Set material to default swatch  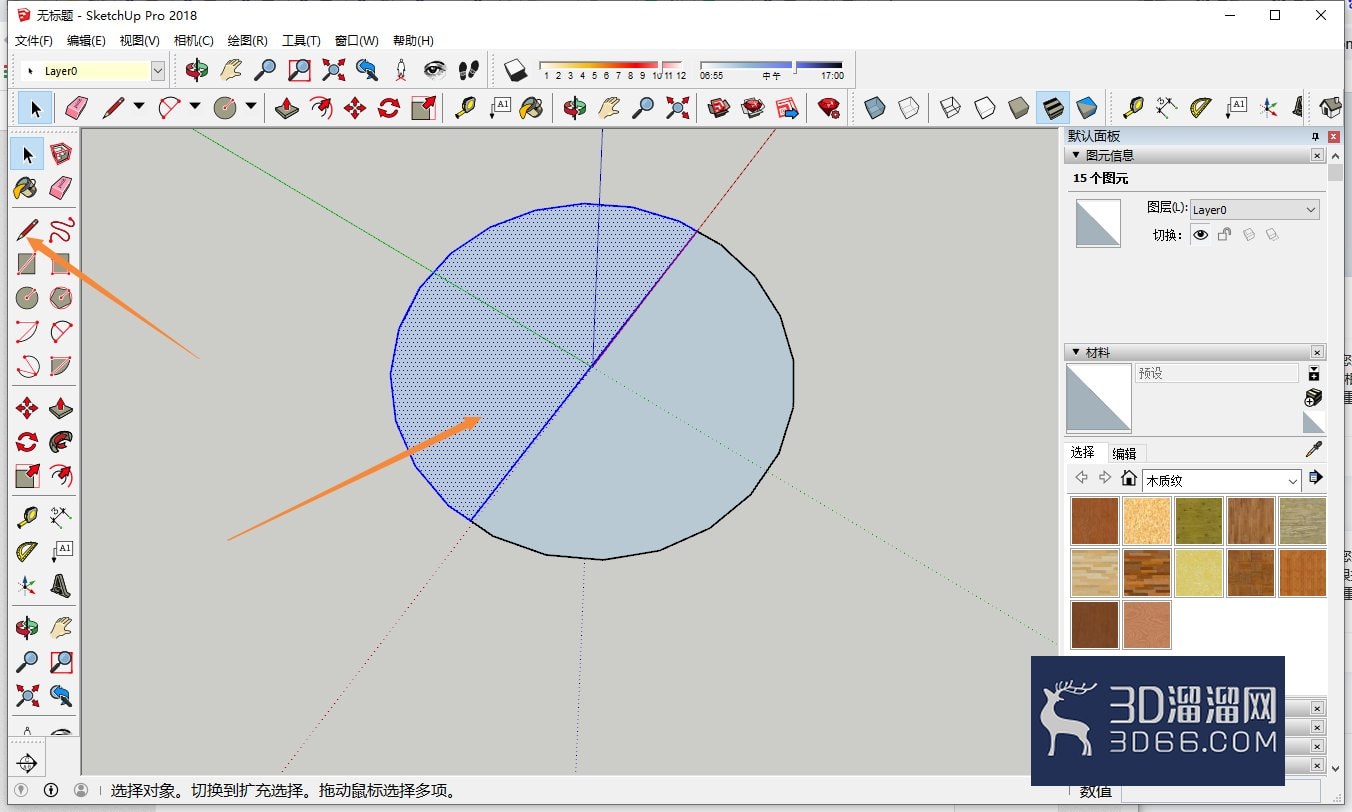pos(1314,422)
